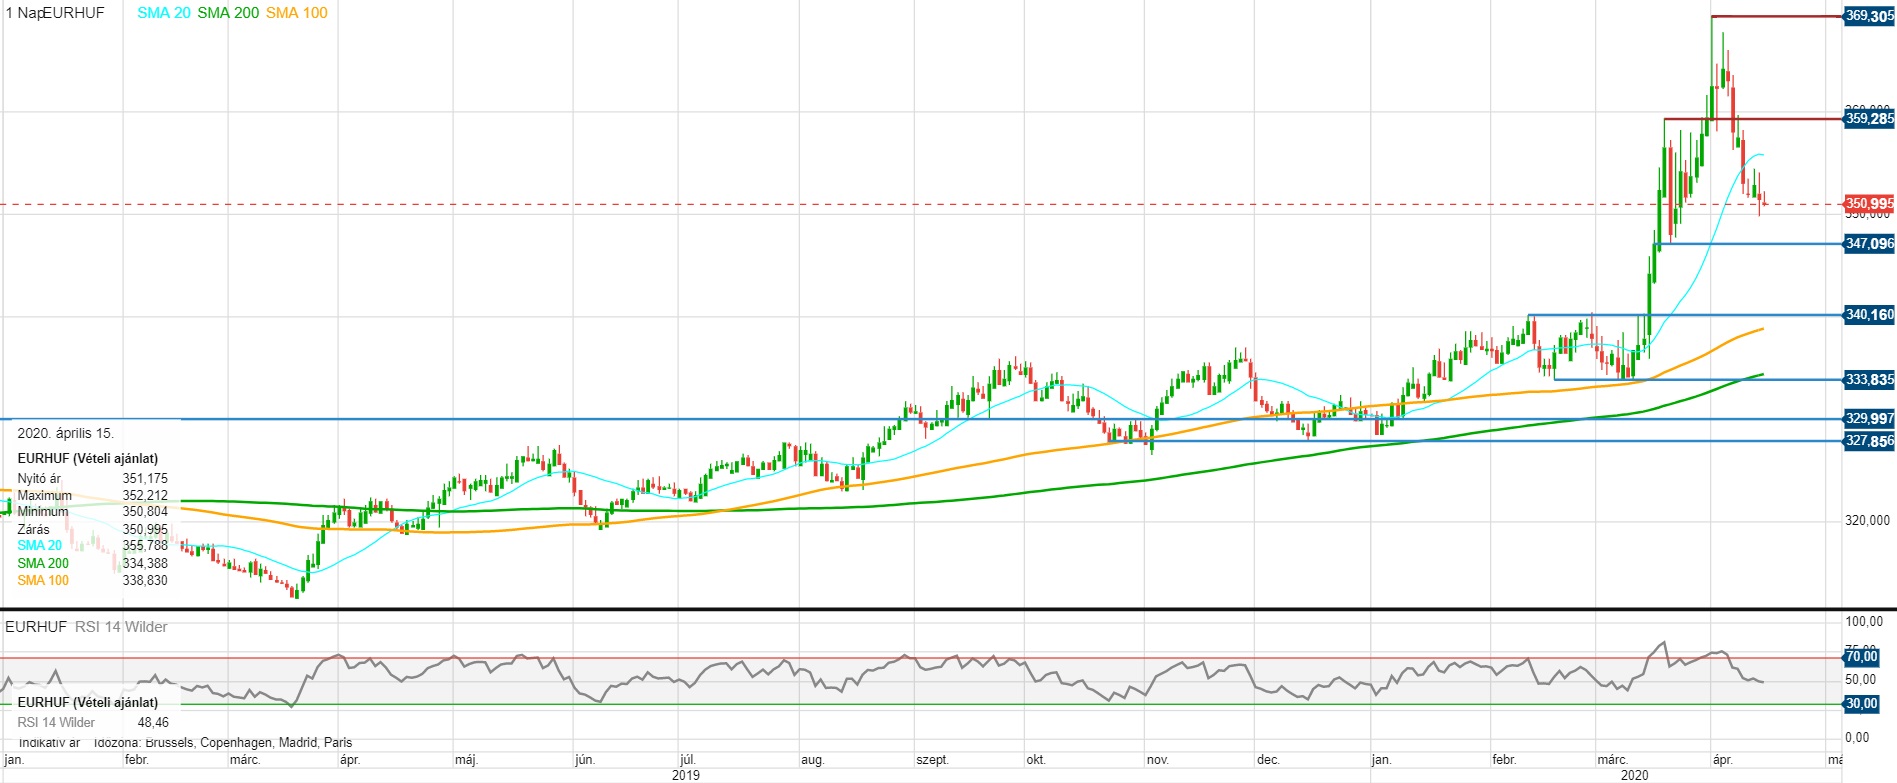Click the RSI 100,00 scale label
Viewport: 1897px width, 783px height.
click(1864, 622)
